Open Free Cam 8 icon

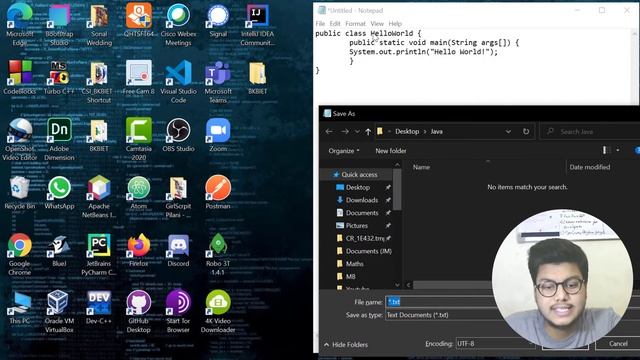click(139, 78)
